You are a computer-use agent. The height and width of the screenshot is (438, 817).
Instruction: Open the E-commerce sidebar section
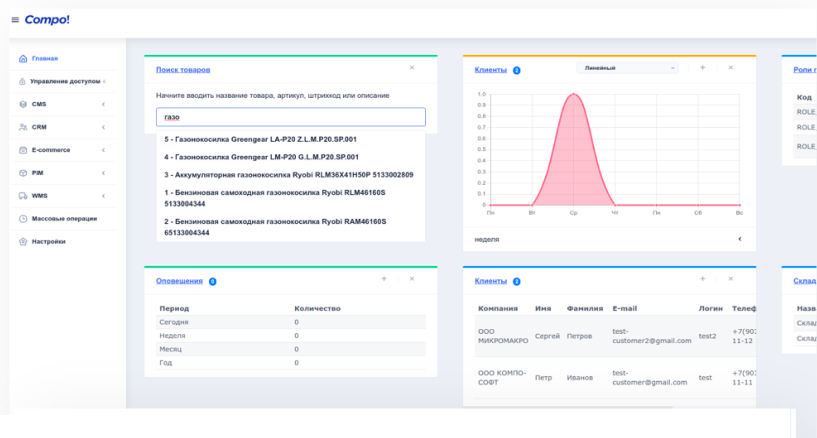[x=51, y=150]
